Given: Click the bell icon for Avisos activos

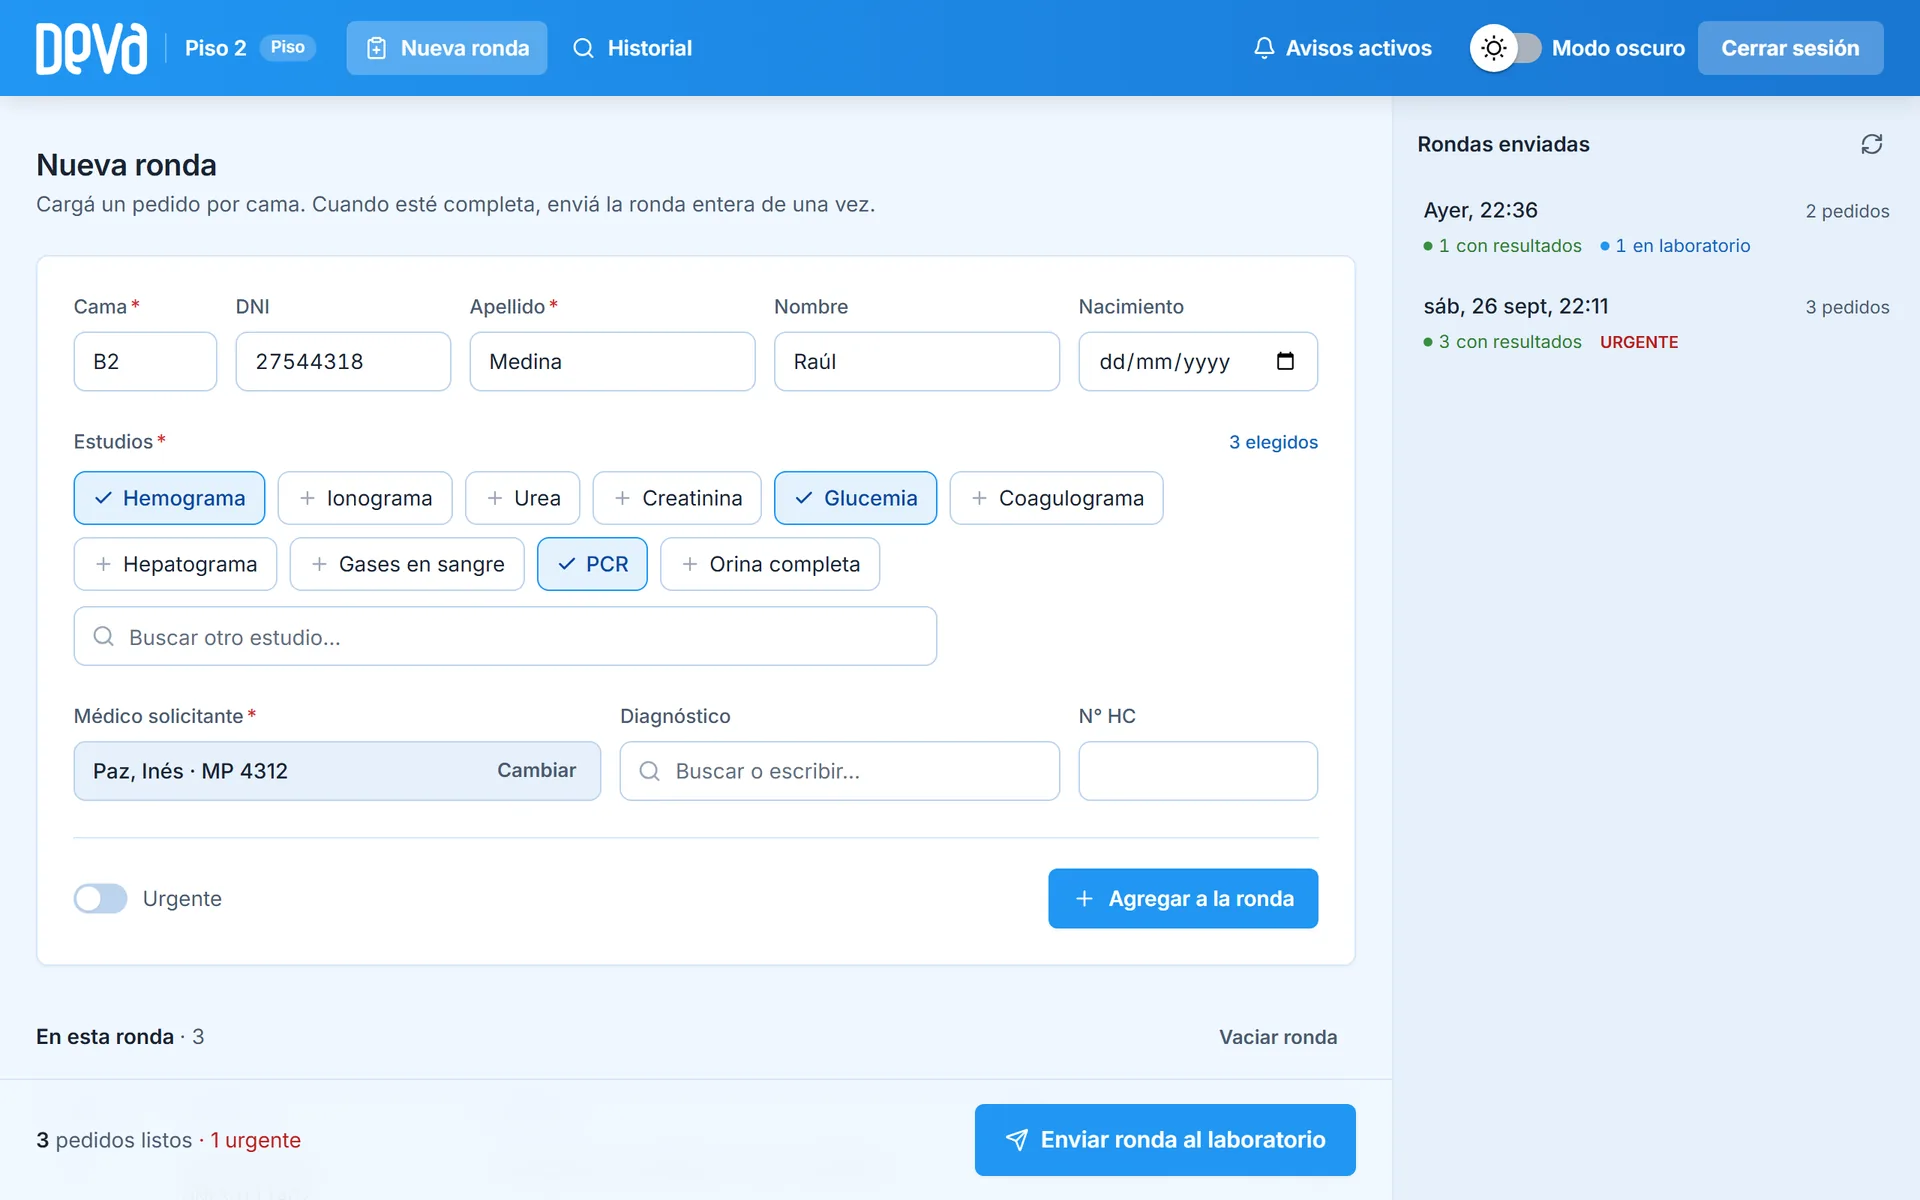Looking at the screenshot, I should click(x=1264, y=48).
